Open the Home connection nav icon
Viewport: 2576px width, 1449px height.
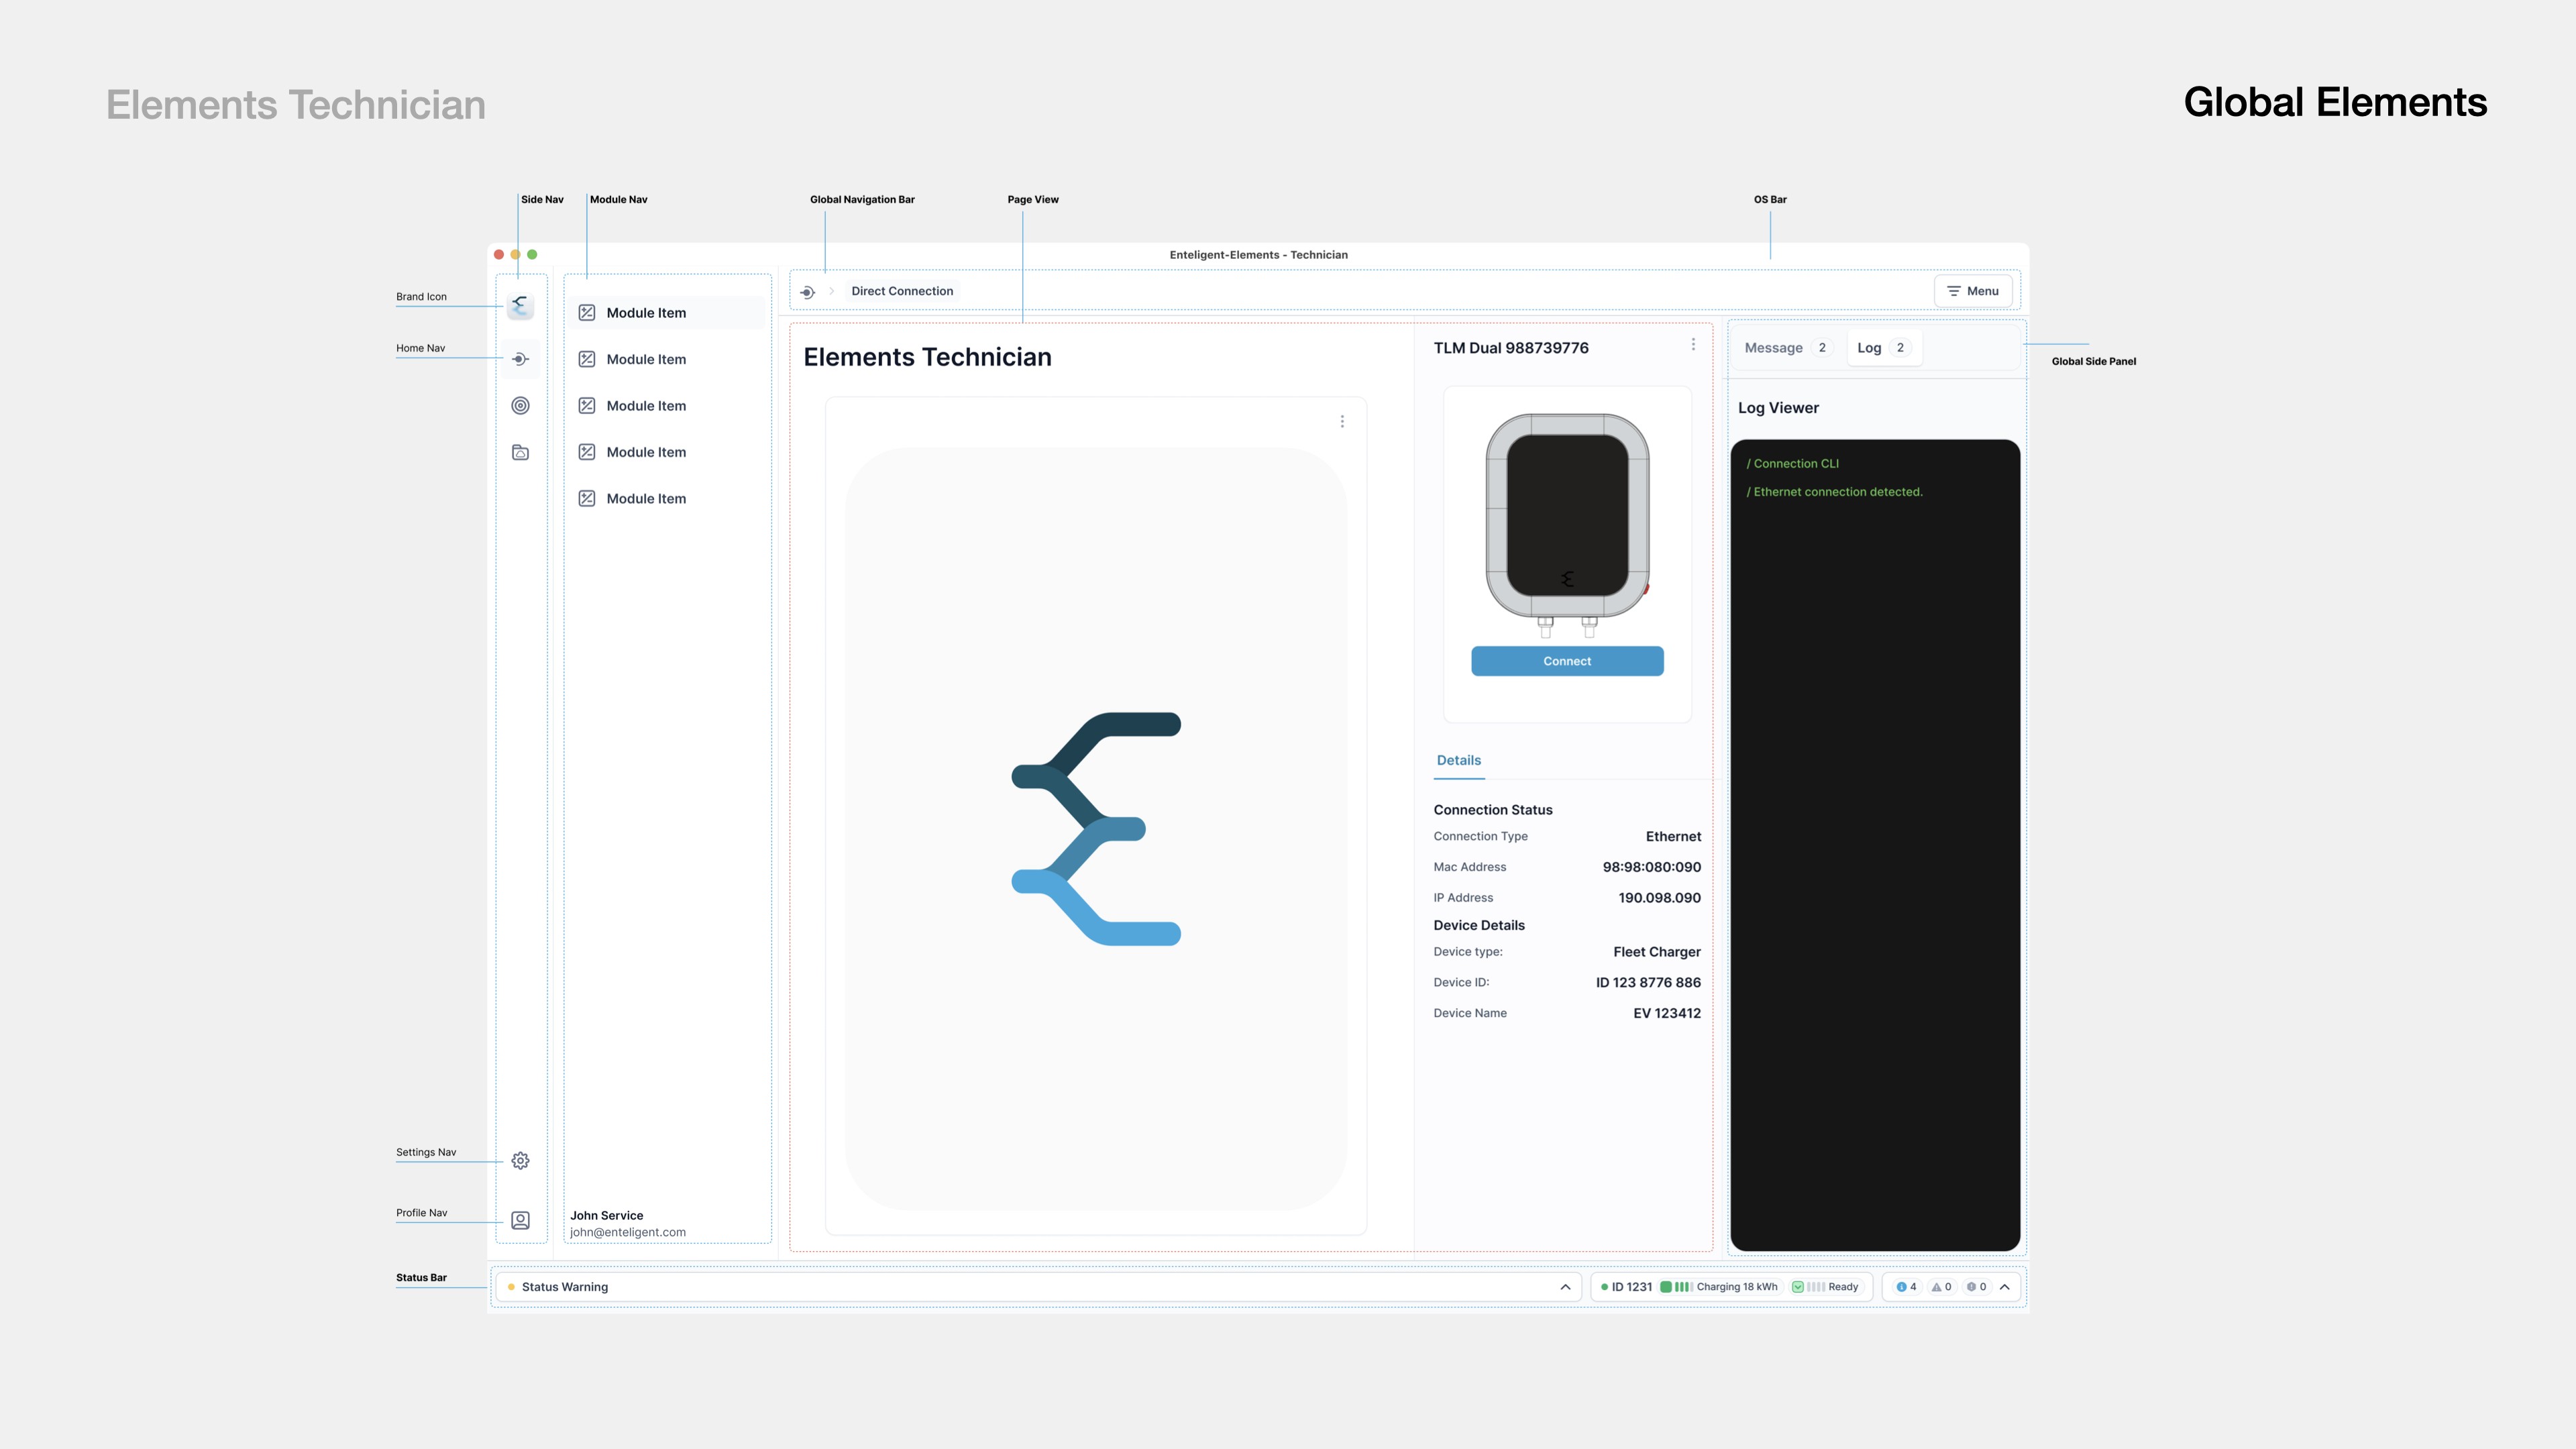tap(520, 359)
